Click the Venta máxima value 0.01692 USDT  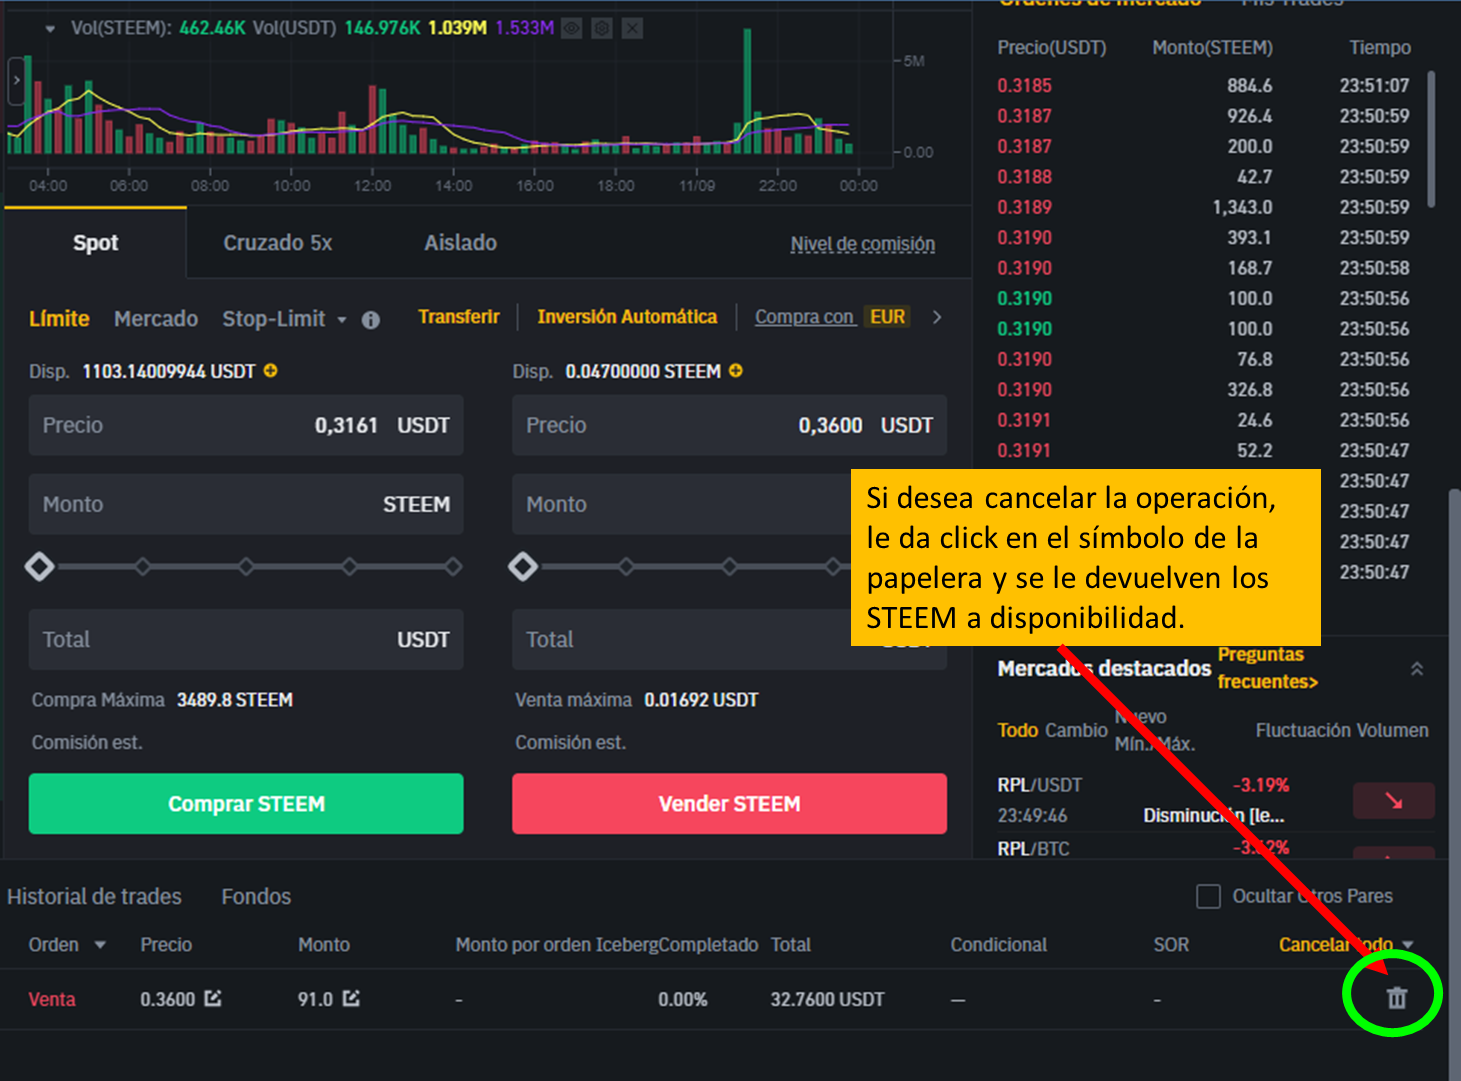pos(701,700)
